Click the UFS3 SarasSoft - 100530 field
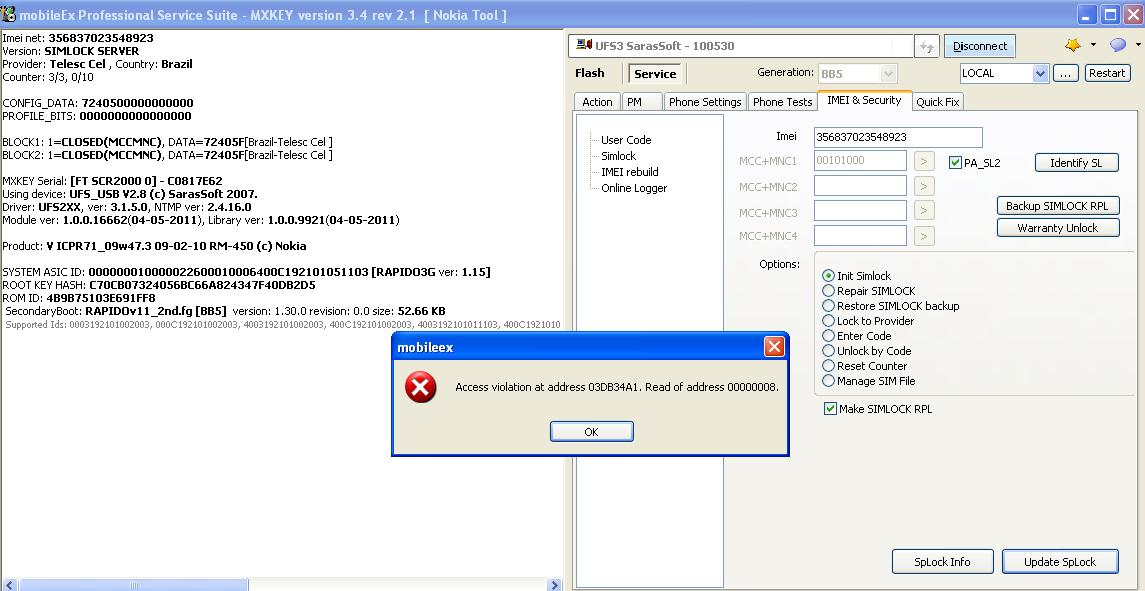 pos(740,46)
